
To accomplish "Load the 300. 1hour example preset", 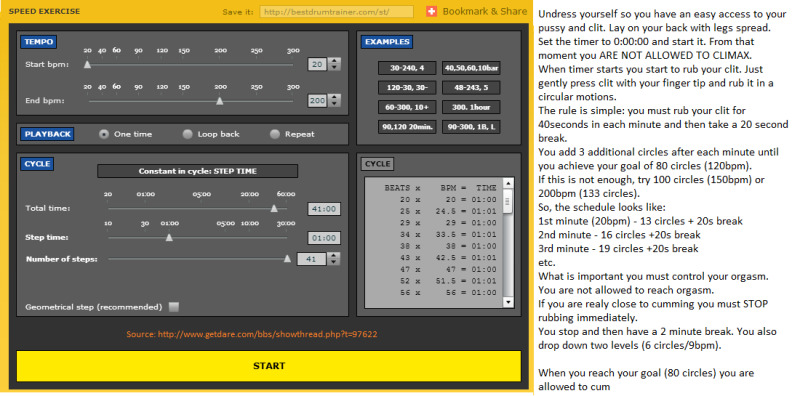I will (x=471, y=107).
